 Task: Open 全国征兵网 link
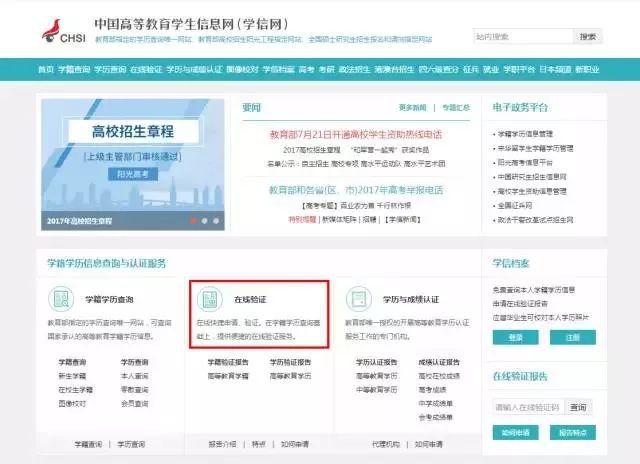pyautogui.click(x=515, y=205)
